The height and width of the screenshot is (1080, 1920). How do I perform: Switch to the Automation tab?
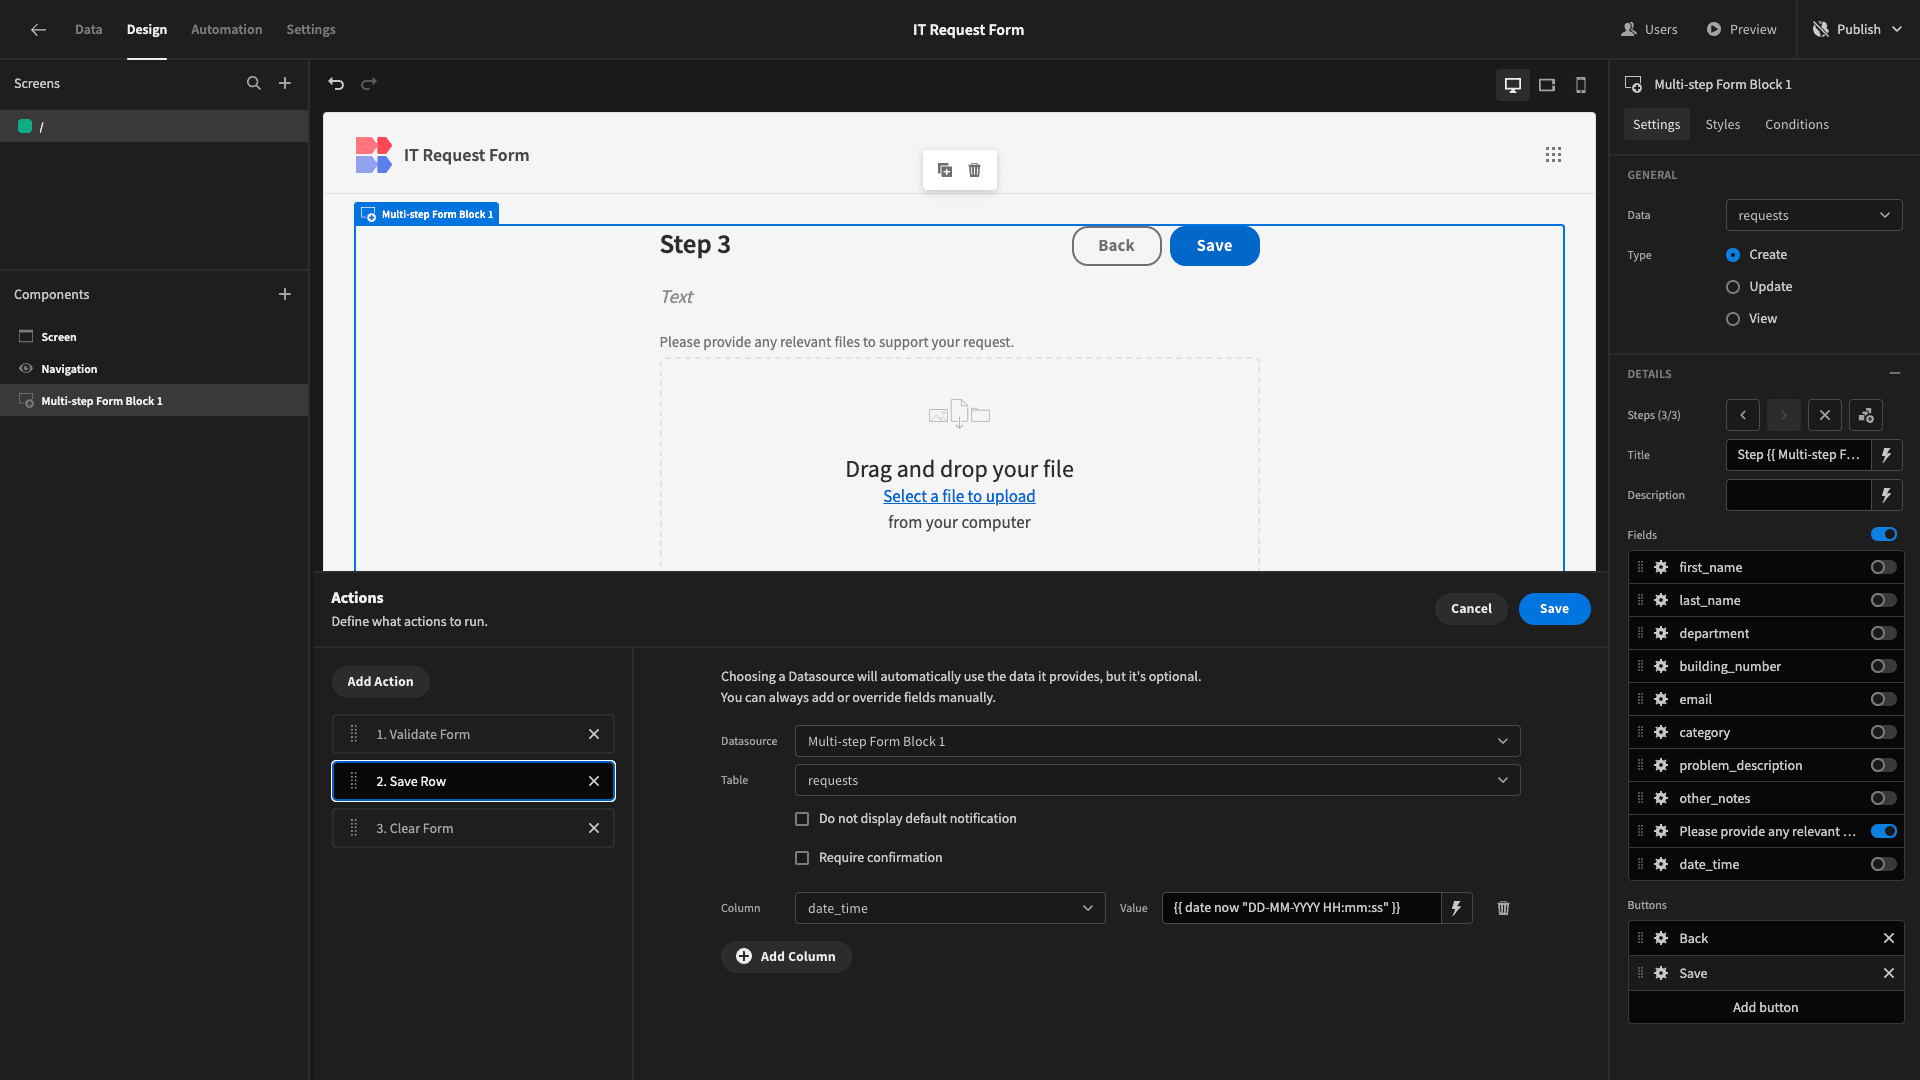point(226,29)
